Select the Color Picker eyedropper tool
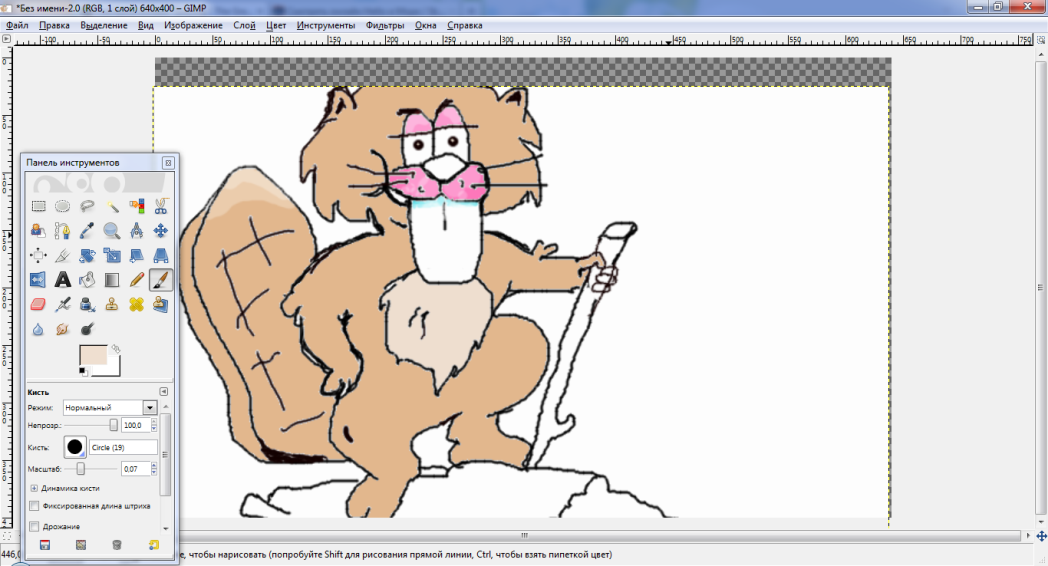Viewport: 1048px width, 566px height. [87, 231]
